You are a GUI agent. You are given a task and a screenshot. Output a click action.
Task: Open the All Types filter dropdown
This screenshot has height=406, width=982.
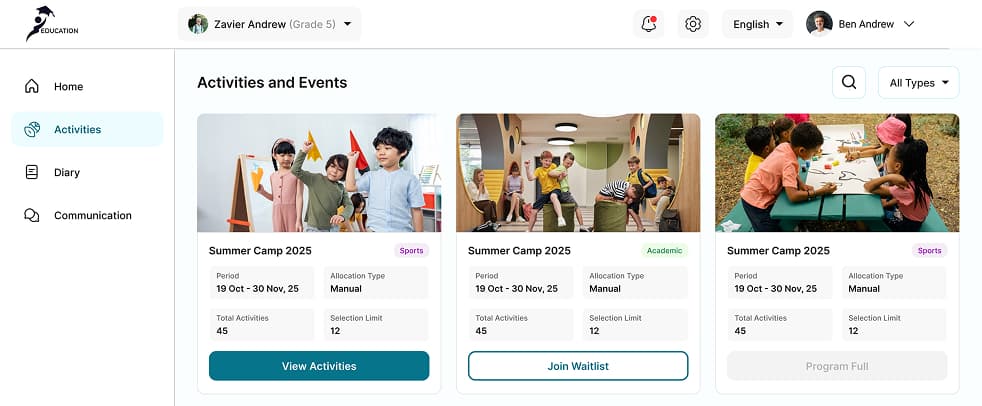coord(918,83)
